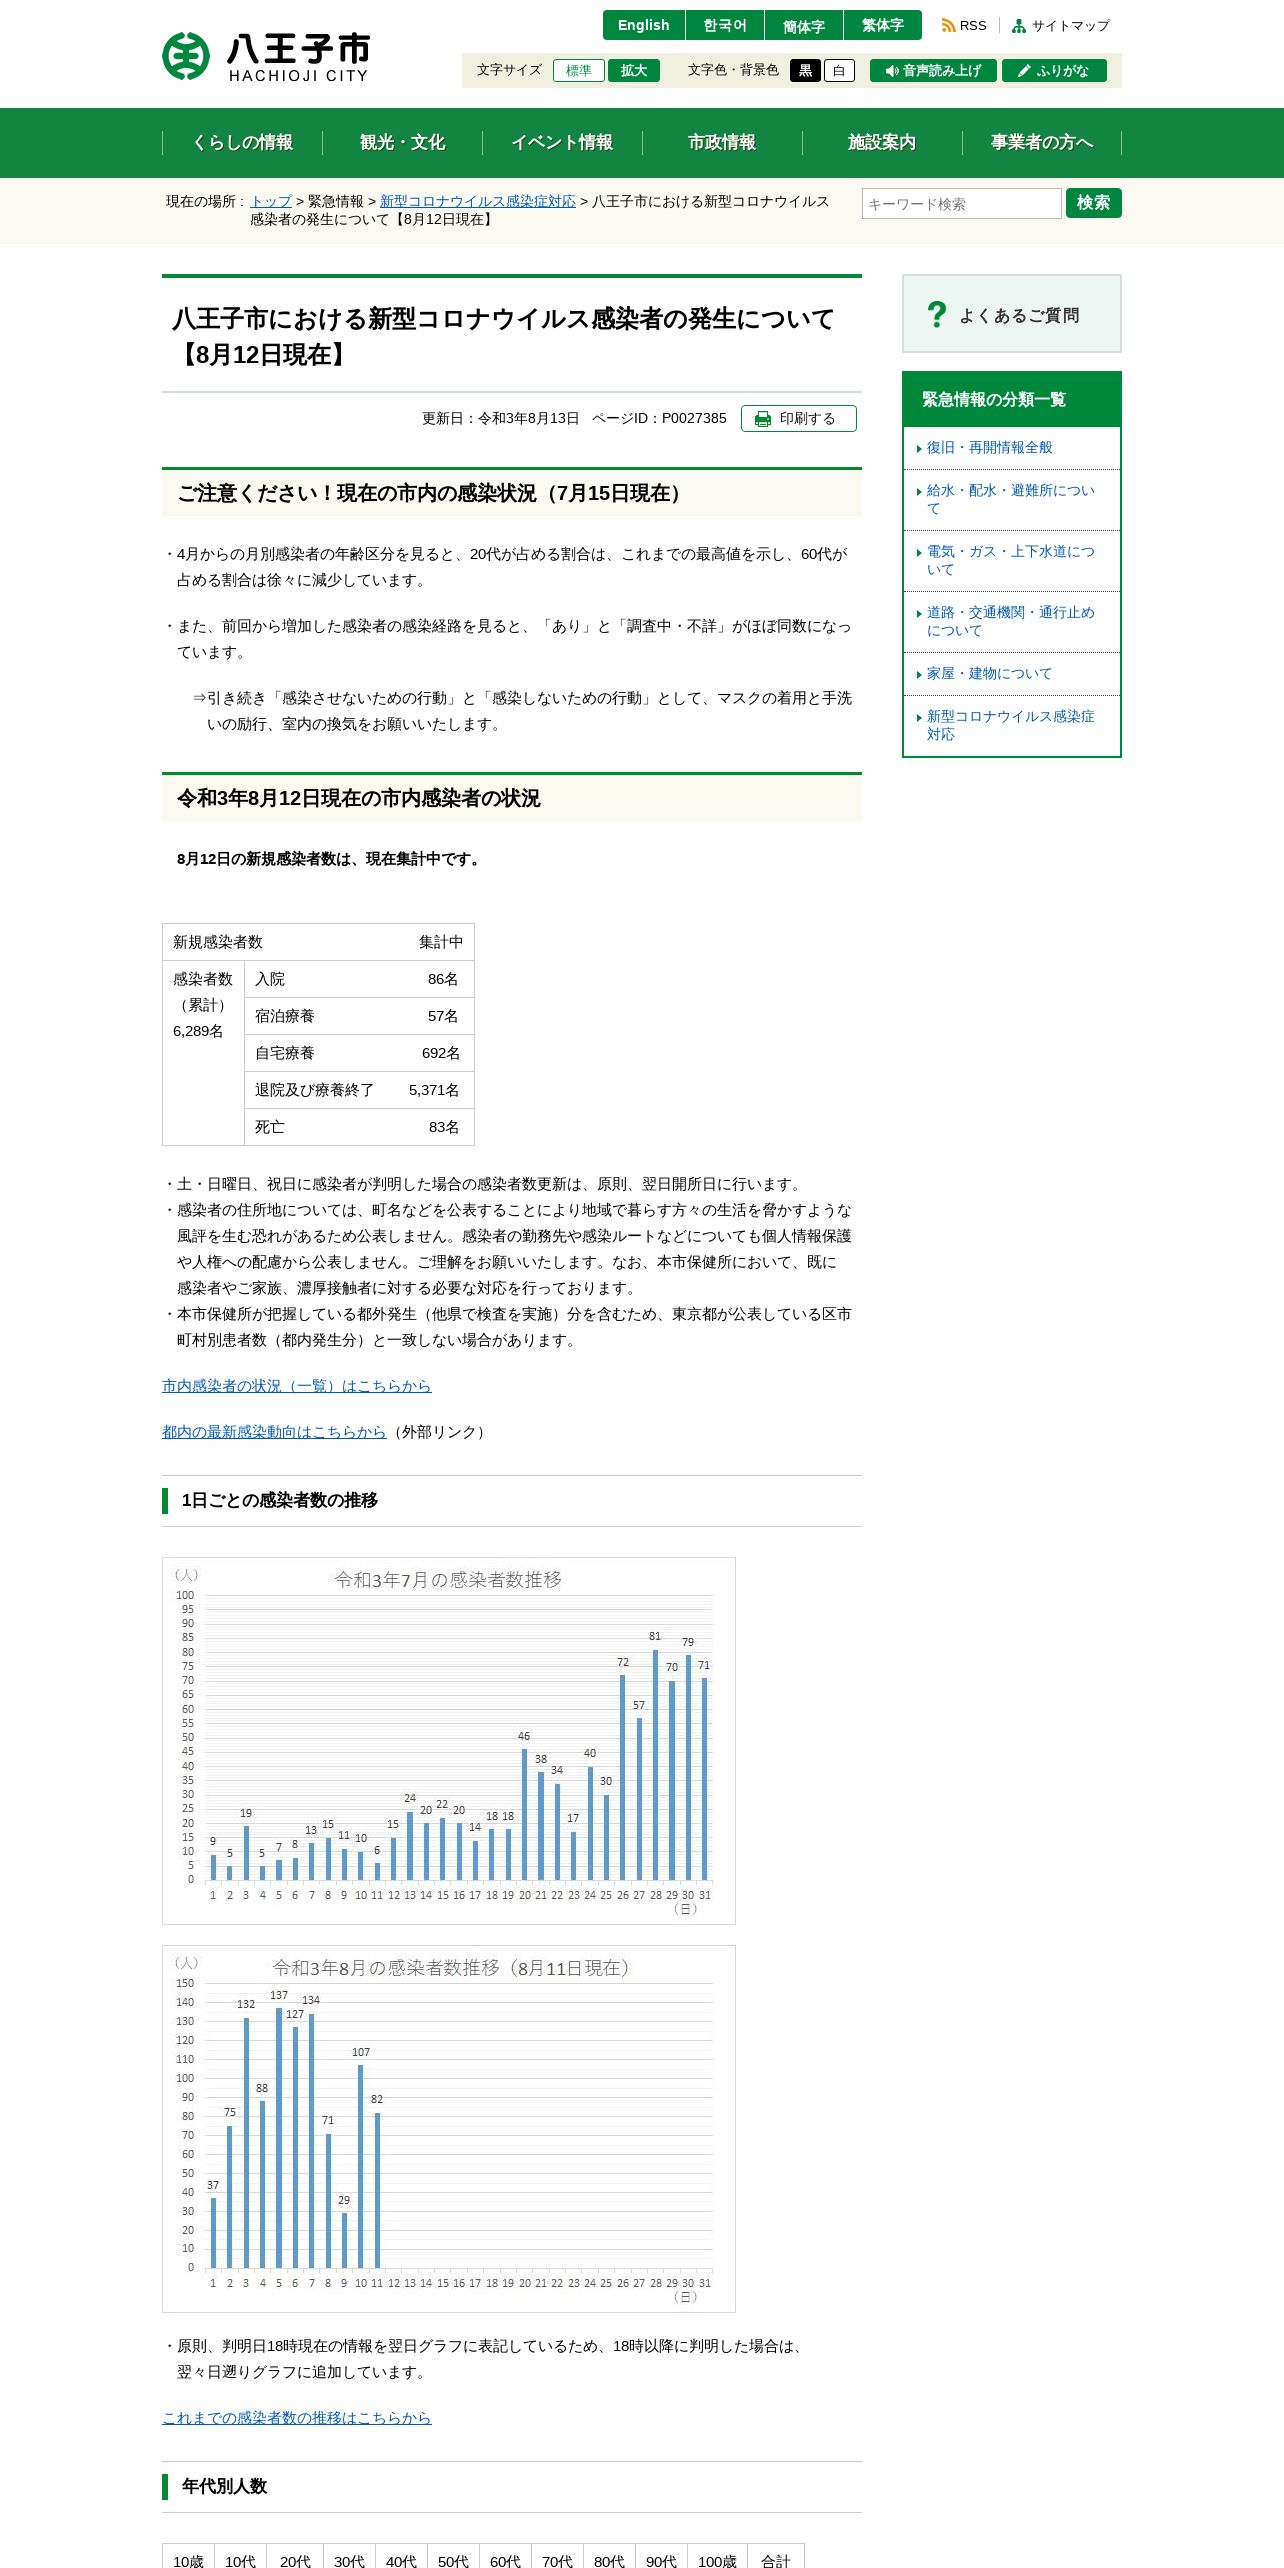The width and height of the screenshot is (1284, 2568).
Task: Click the 印刷する print button
Action: [799, 418]
